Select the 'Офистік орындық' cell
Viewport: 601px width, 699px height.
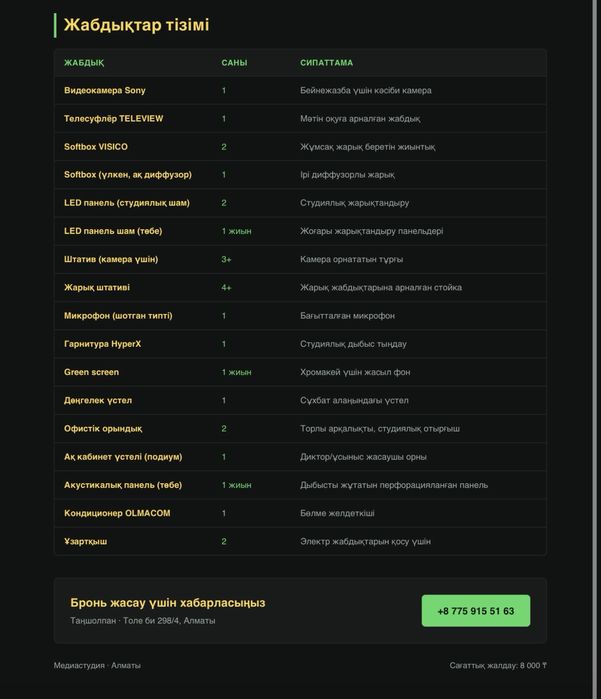coord(103,428)
